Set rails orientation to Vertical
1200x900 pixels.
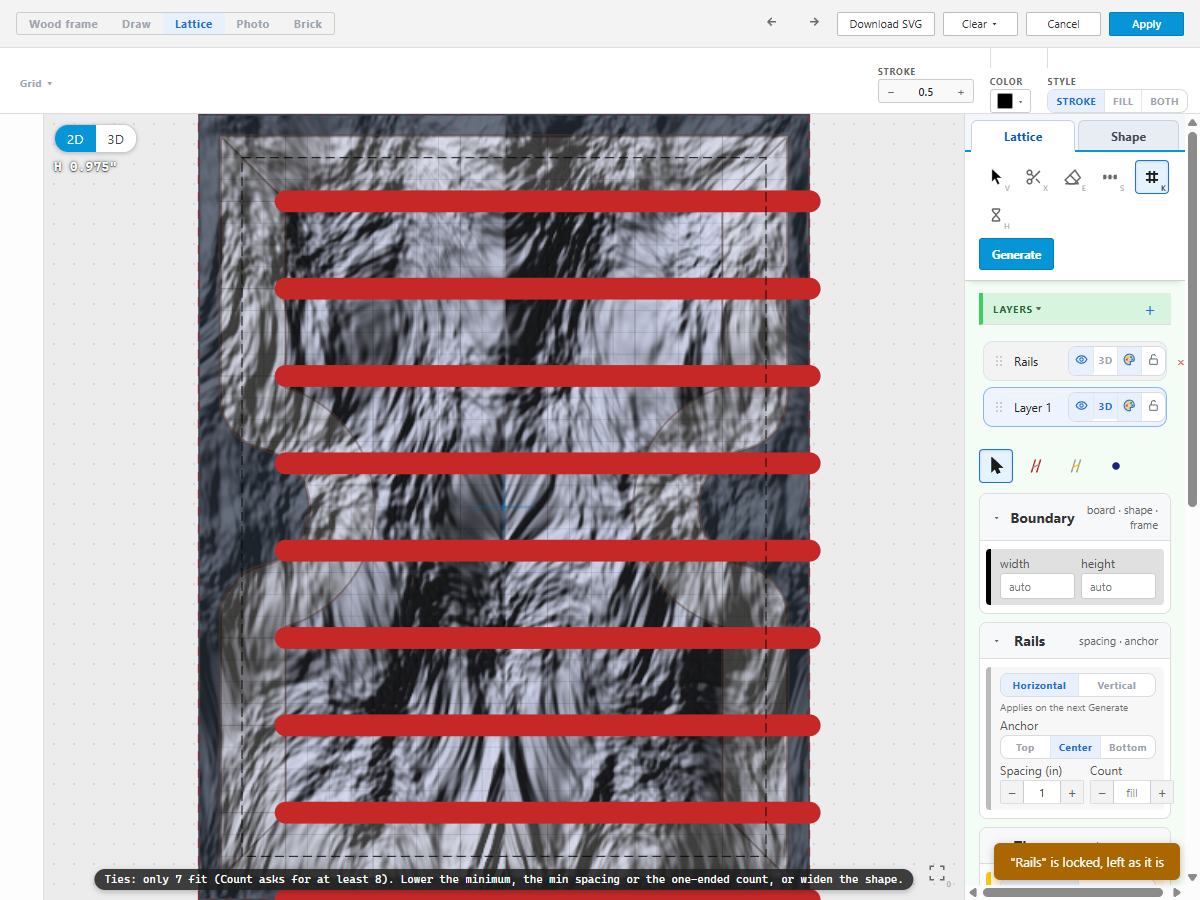(1116, 685)
